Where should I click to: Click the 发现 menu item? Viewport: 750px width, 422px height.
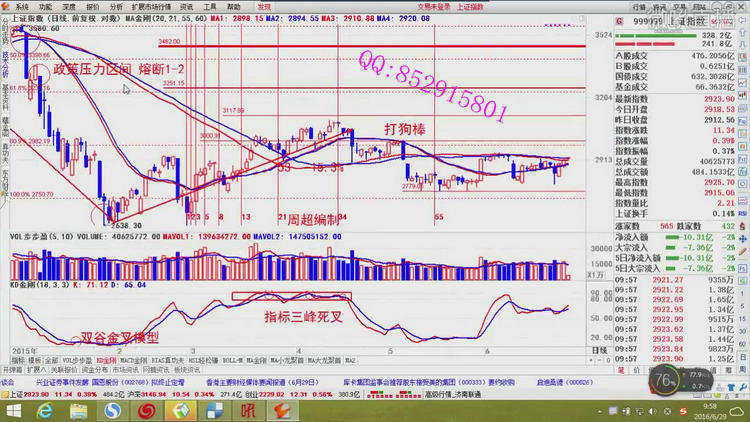[263, 5]
